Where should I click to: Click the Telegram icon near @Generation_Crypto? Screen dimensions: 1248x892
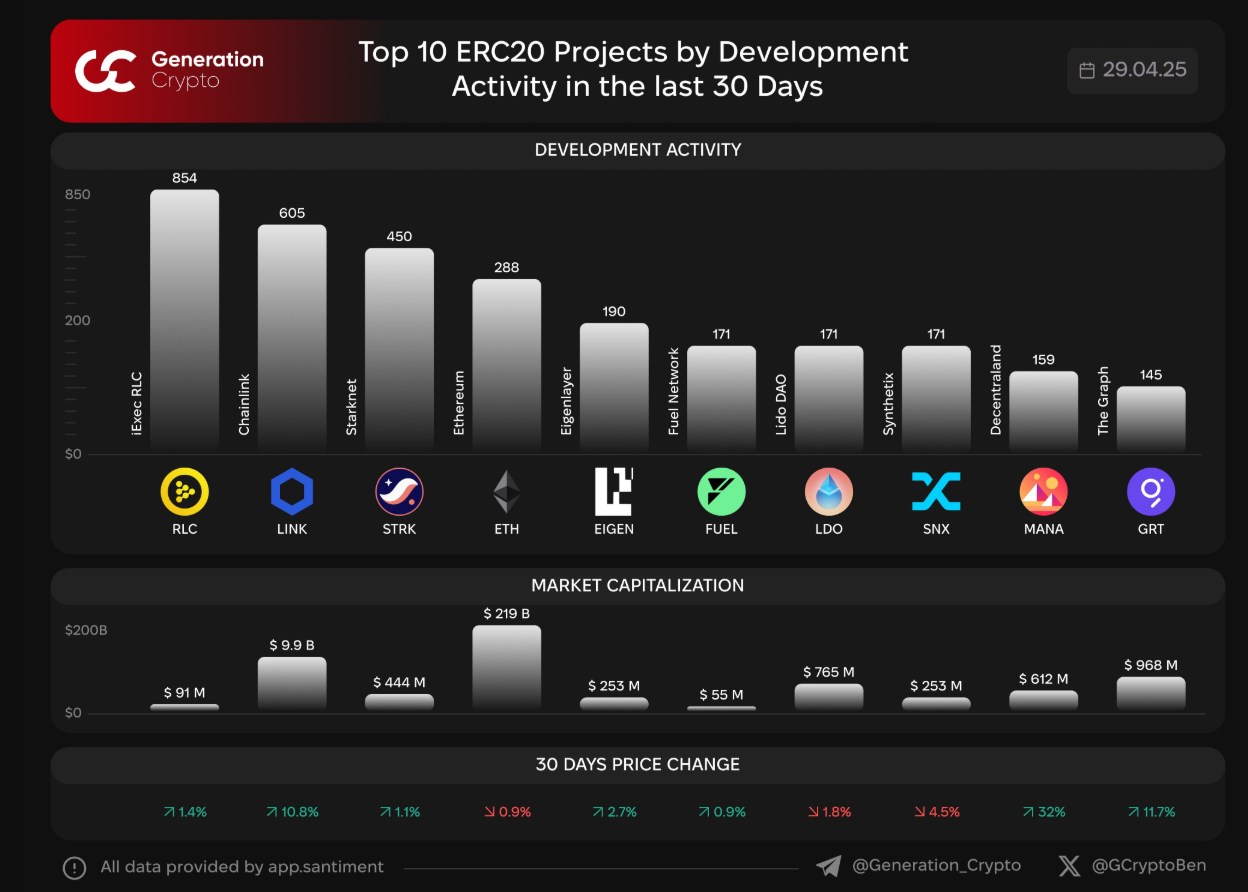pyautogui.click(x=826, y=865)
